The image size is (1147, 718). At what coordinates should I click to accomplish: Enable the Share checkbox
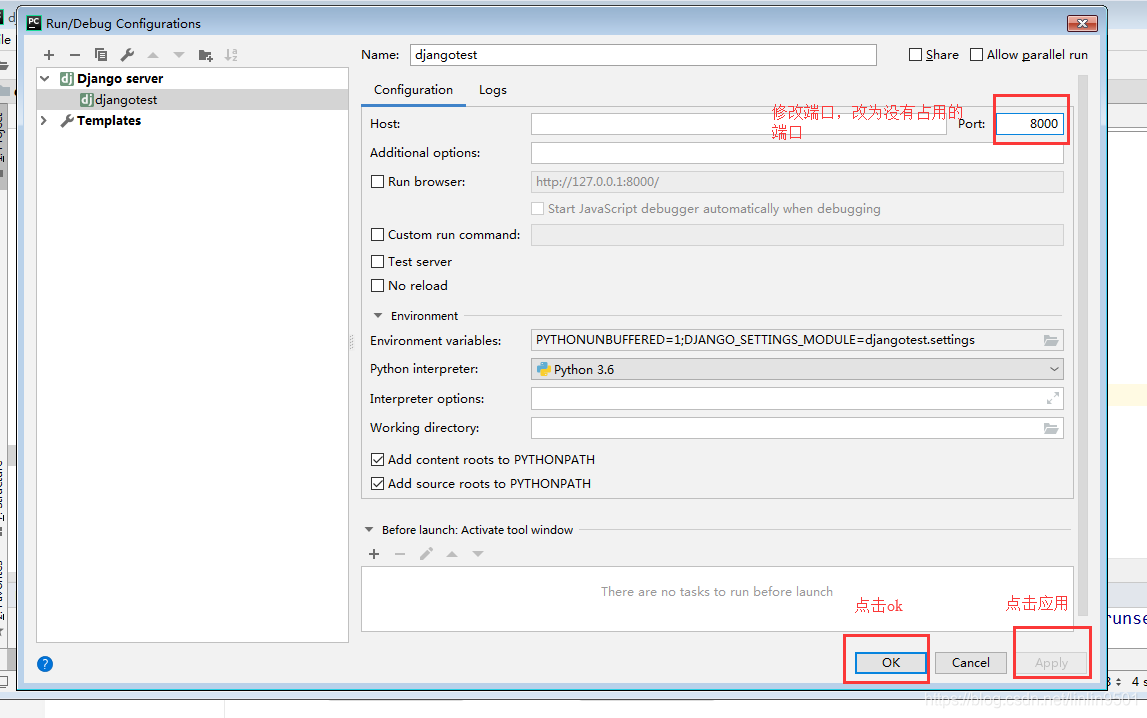913,54
